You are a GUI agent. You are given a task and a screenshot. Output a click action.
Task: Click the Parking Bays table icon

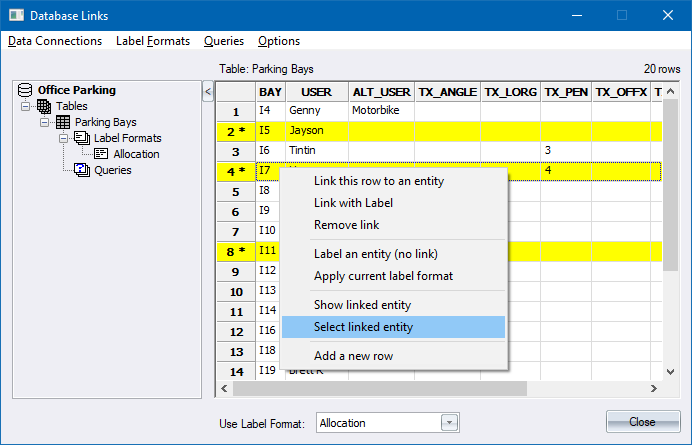click(63, 122)
